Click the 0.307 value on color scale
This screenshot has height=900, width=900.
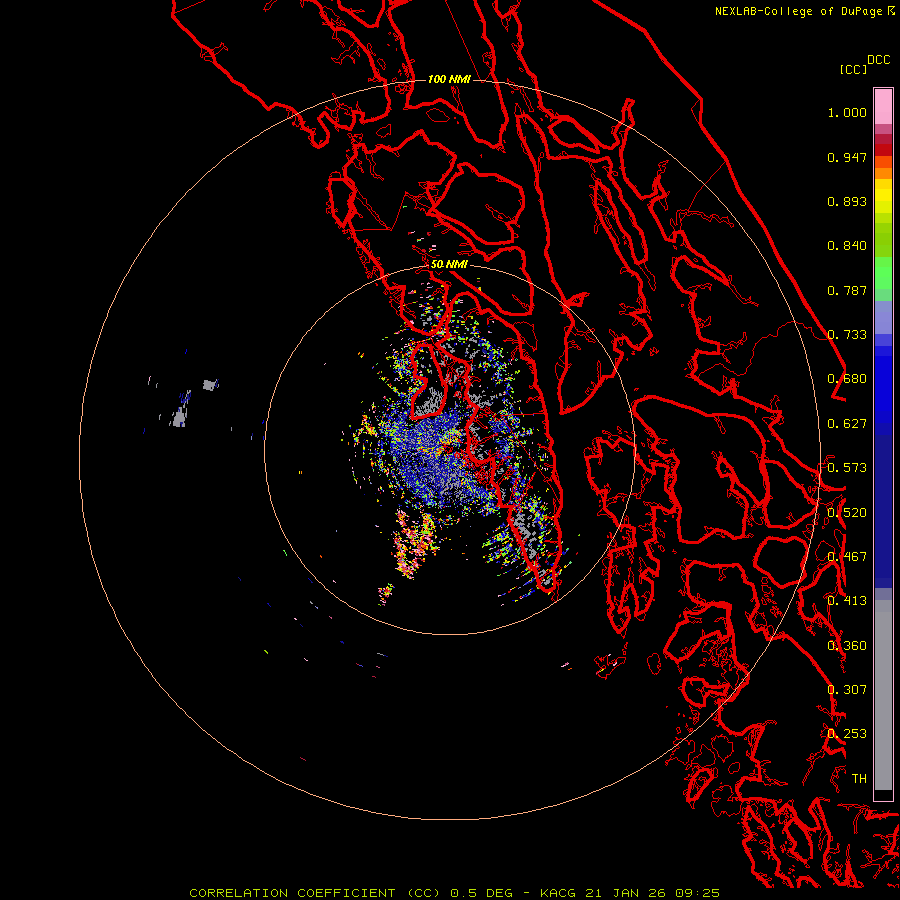pos(847,690)
